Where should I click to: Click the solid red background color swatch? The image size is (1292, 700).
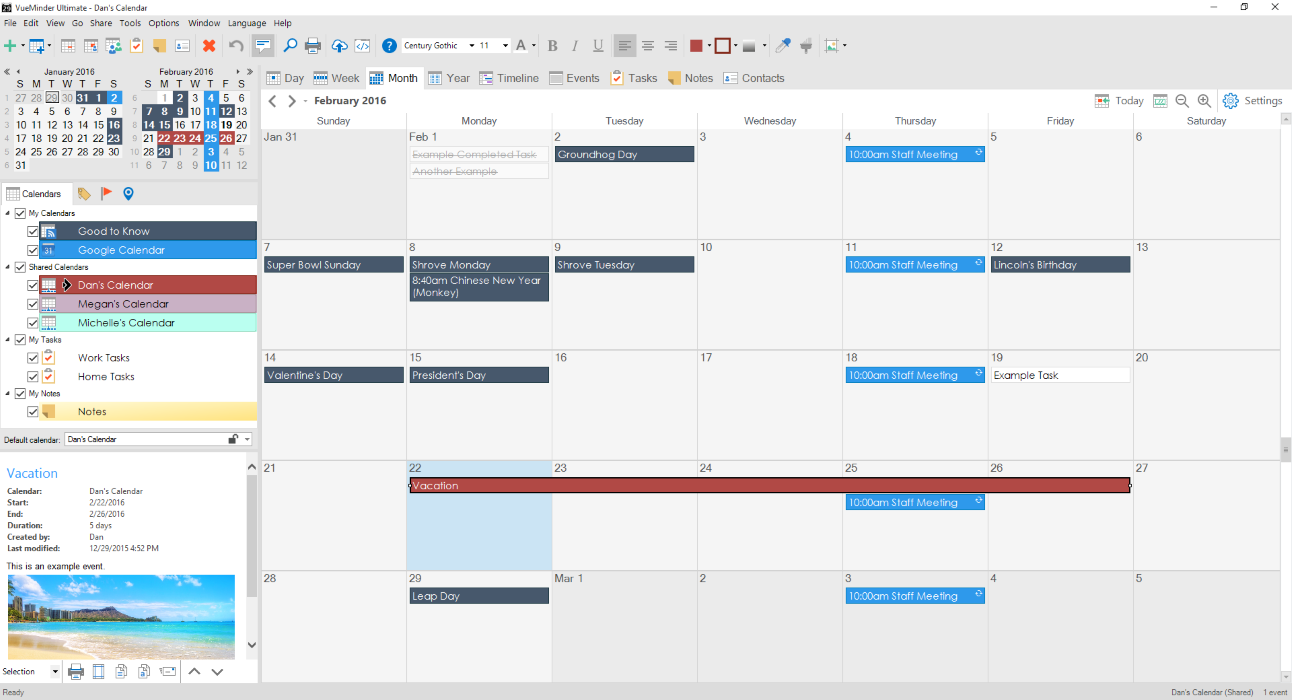696,45
